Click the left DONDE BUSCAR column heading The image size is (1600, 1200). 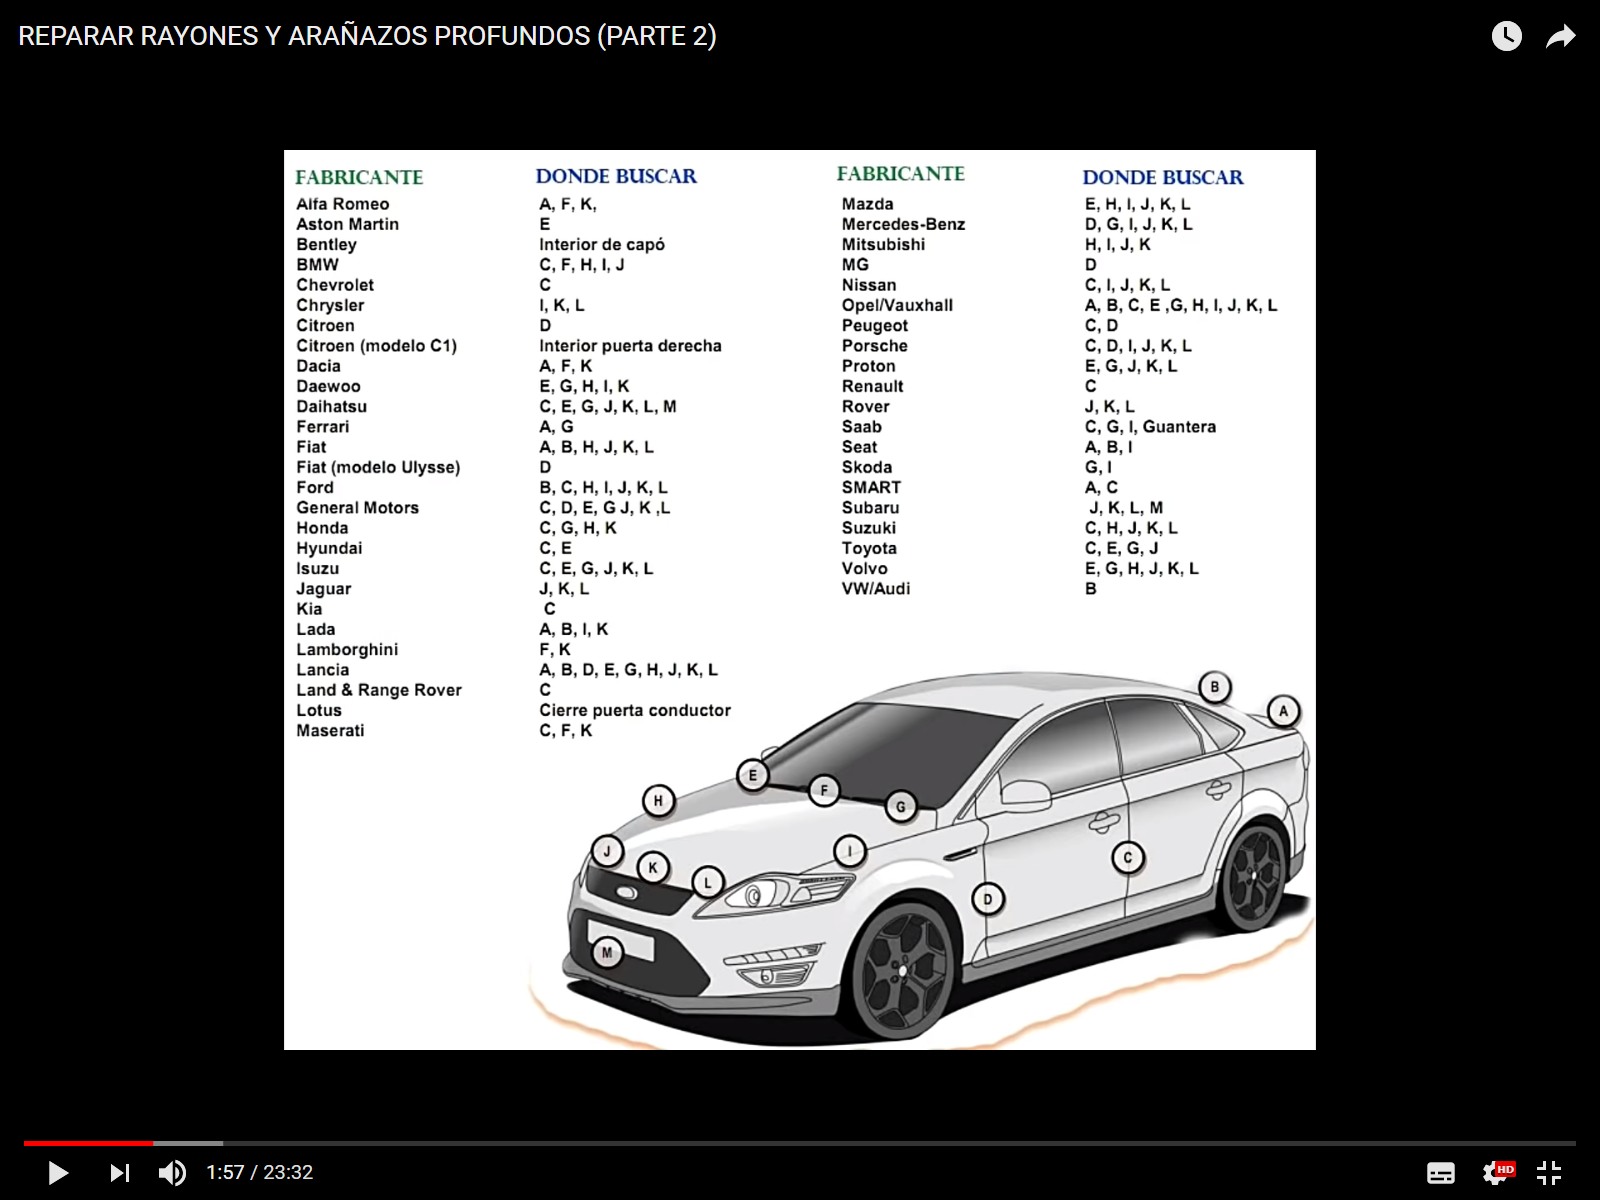pos(616,177)
